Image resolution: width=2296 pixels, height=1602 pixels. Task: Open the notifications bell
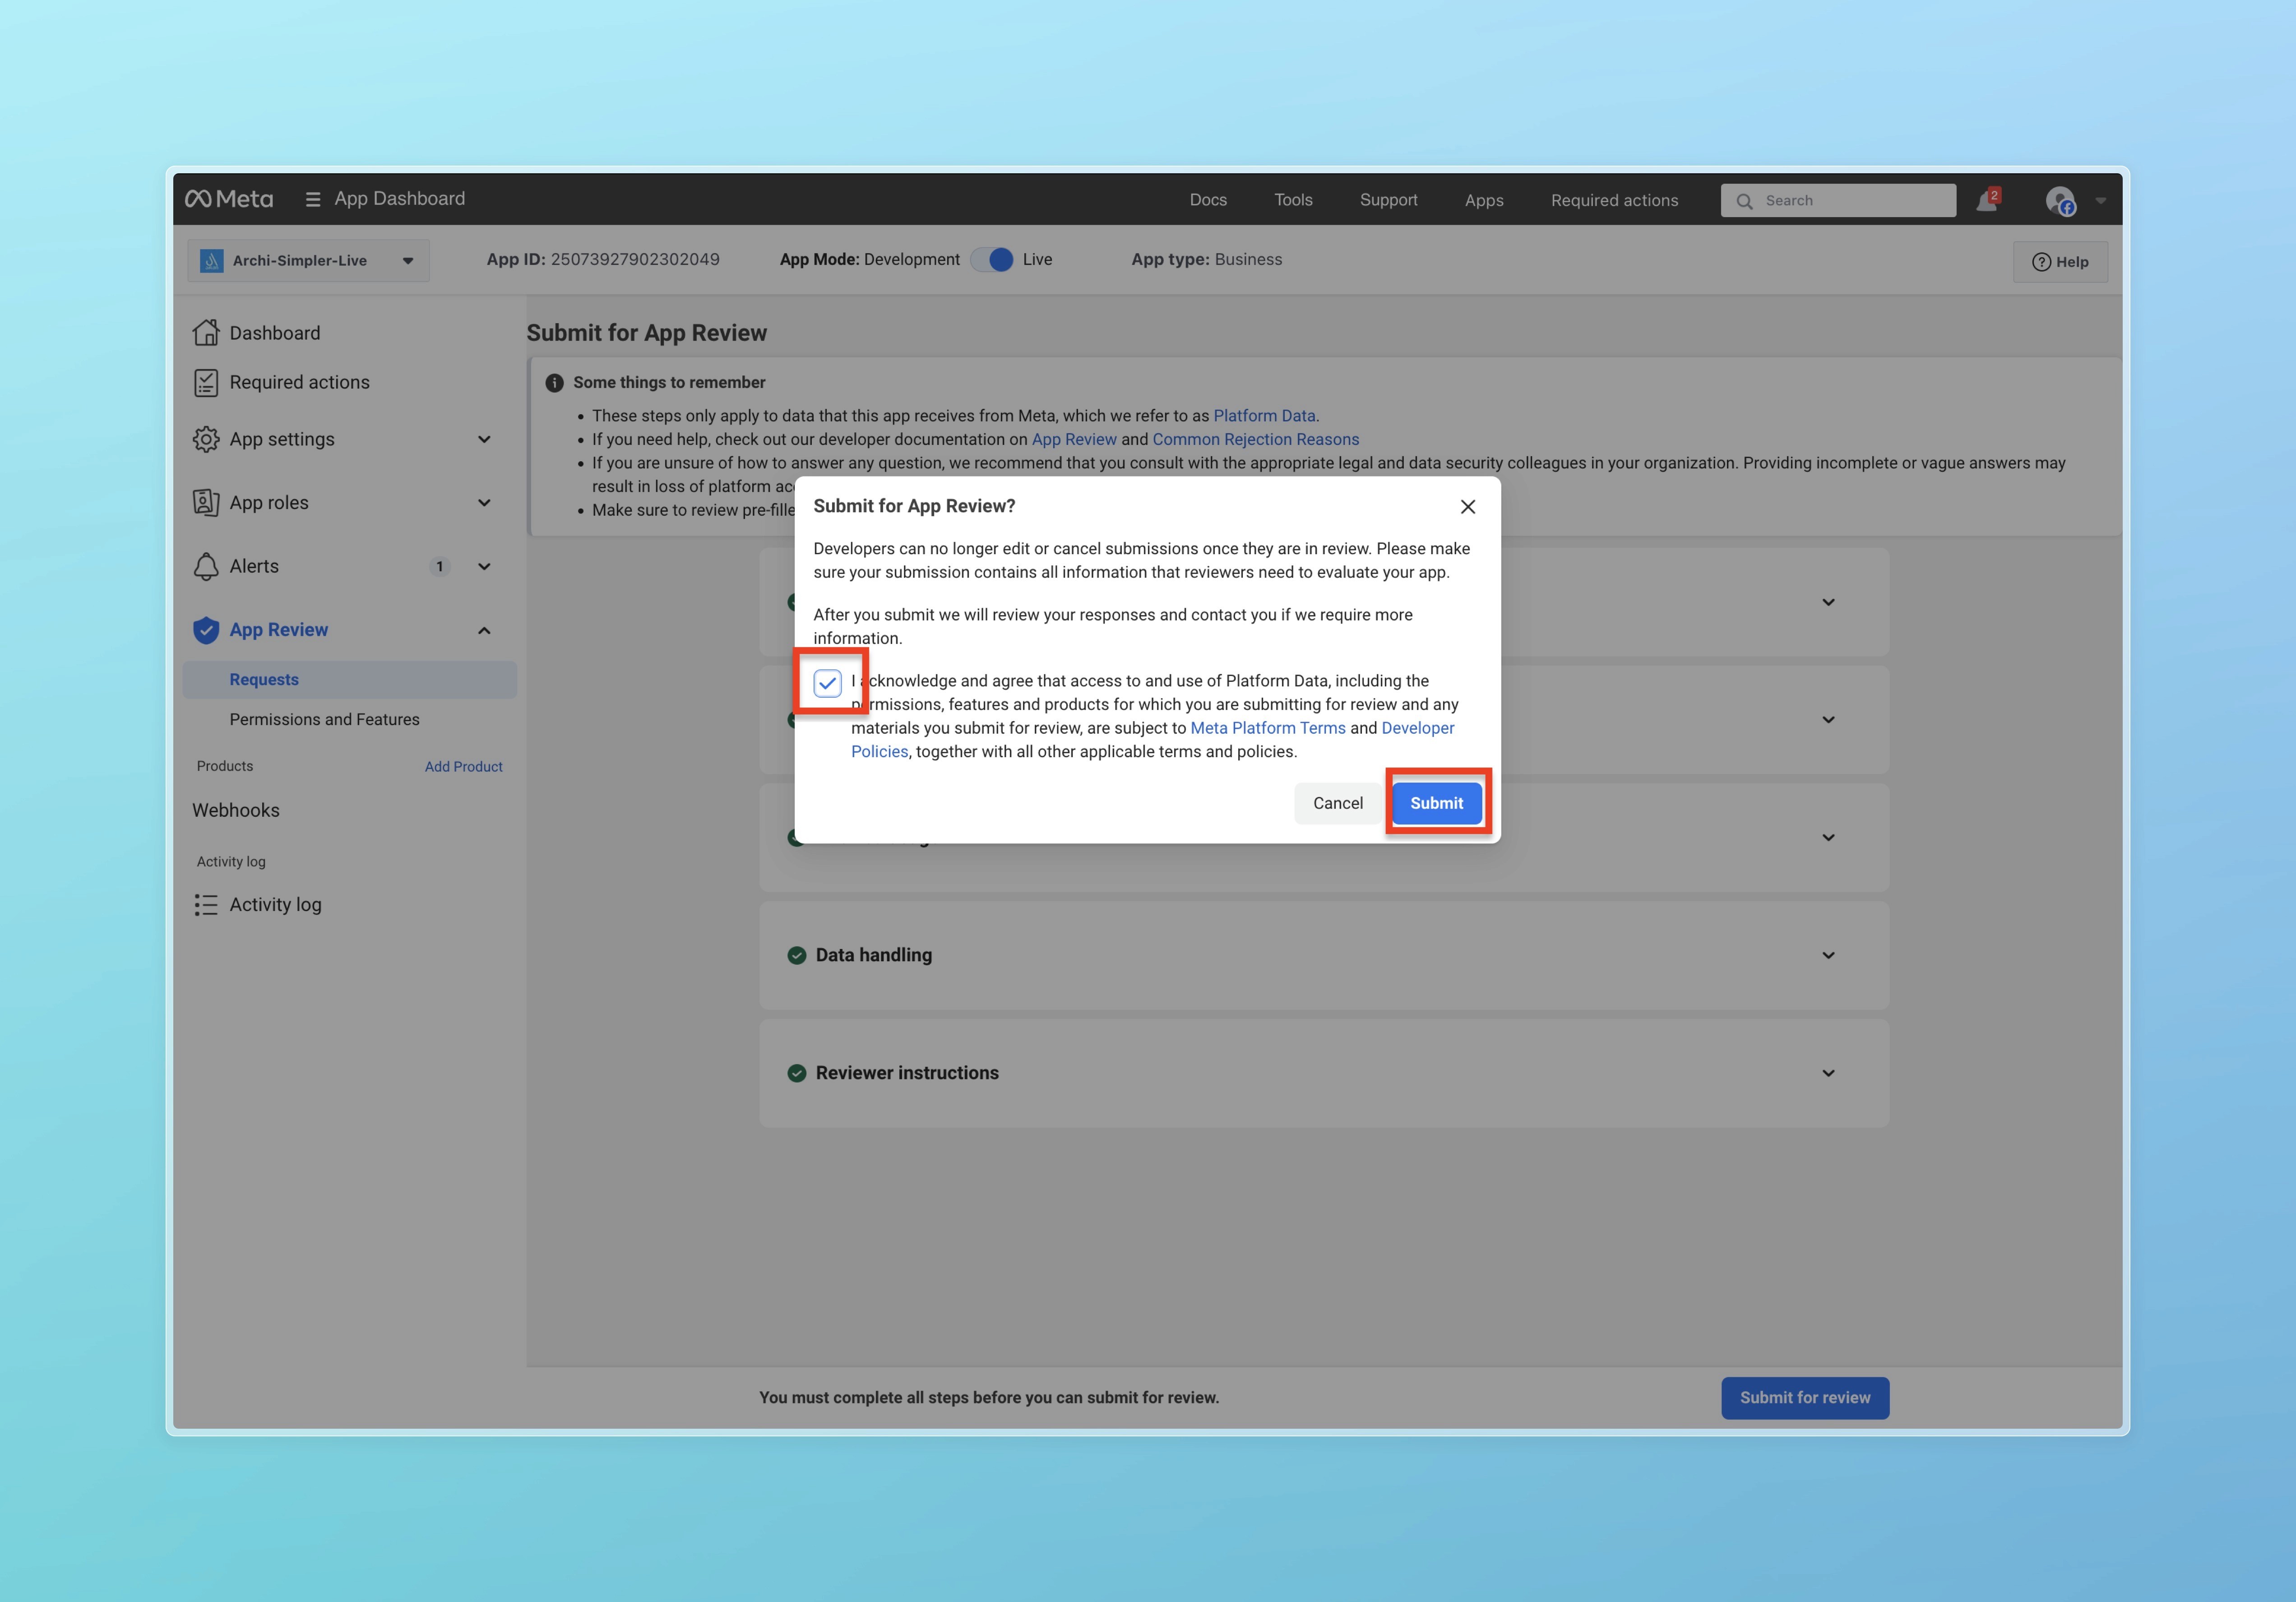tap(1986, 201)
